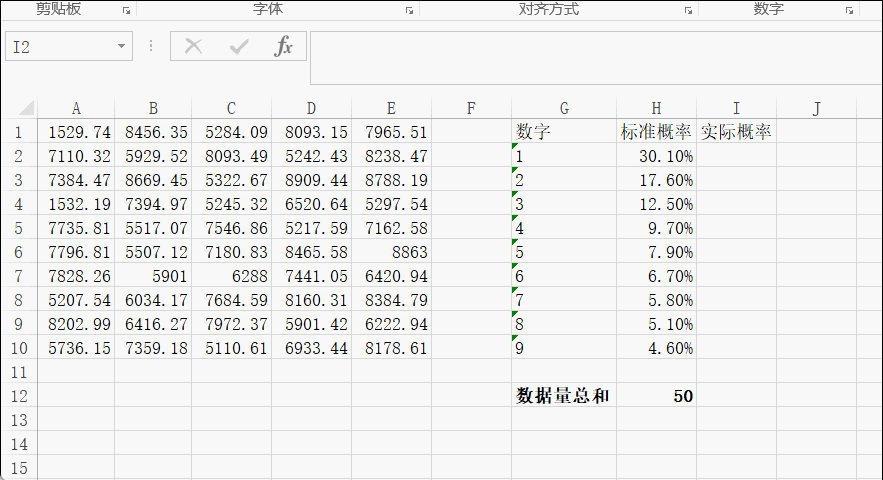Select column G header

coord(564,108)
